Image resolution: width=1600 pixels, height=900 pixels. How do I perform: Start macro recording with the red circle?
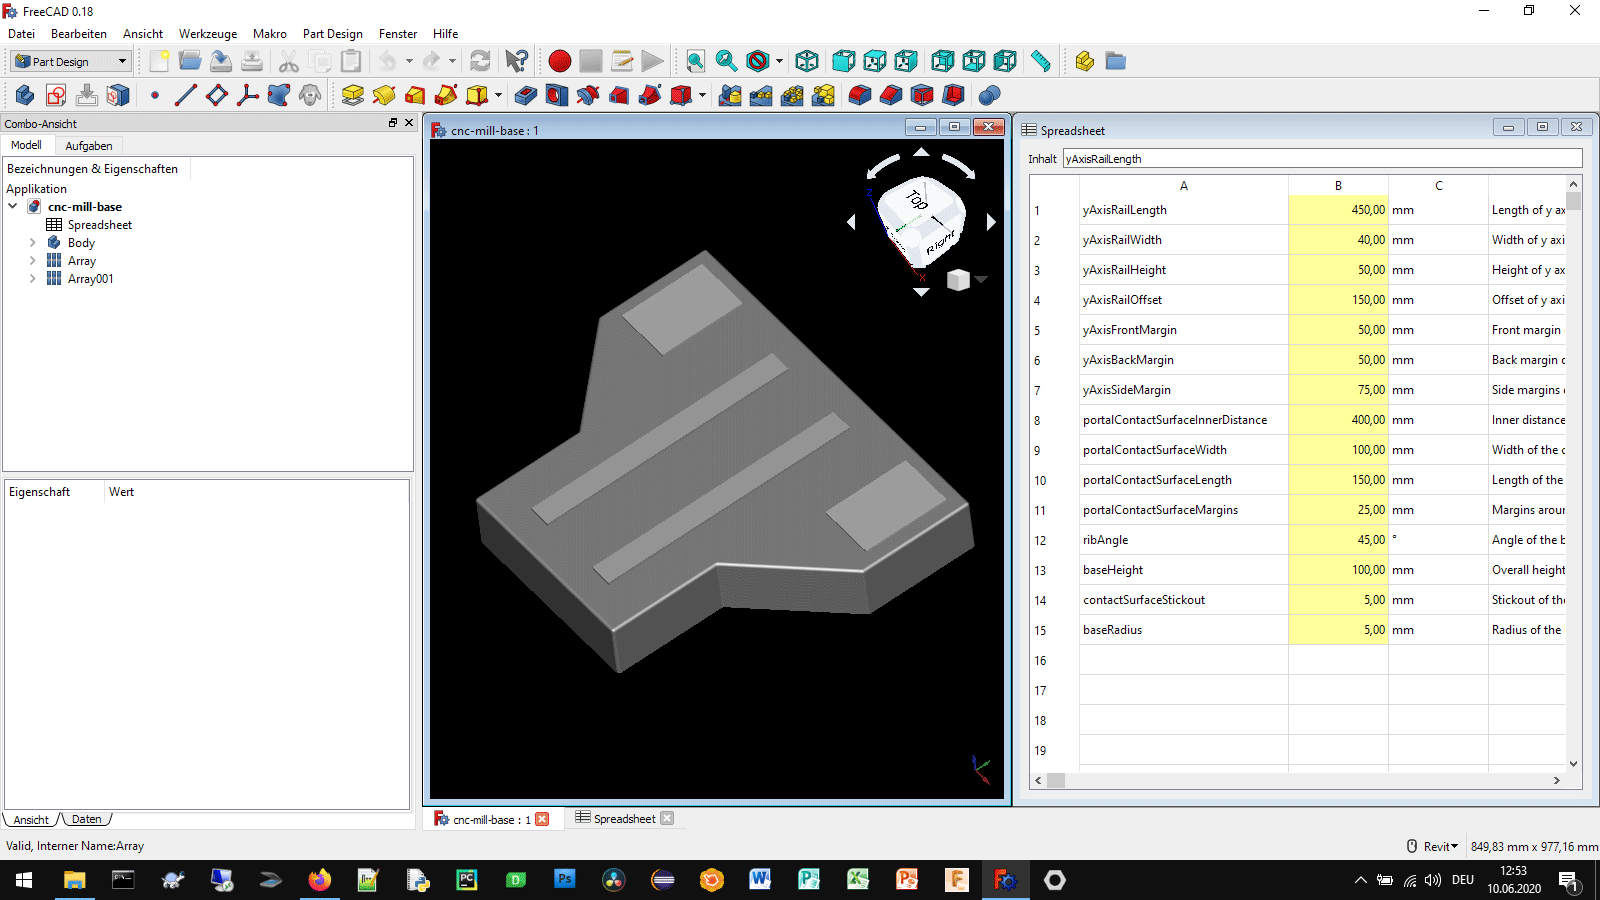tap(560, 61)
